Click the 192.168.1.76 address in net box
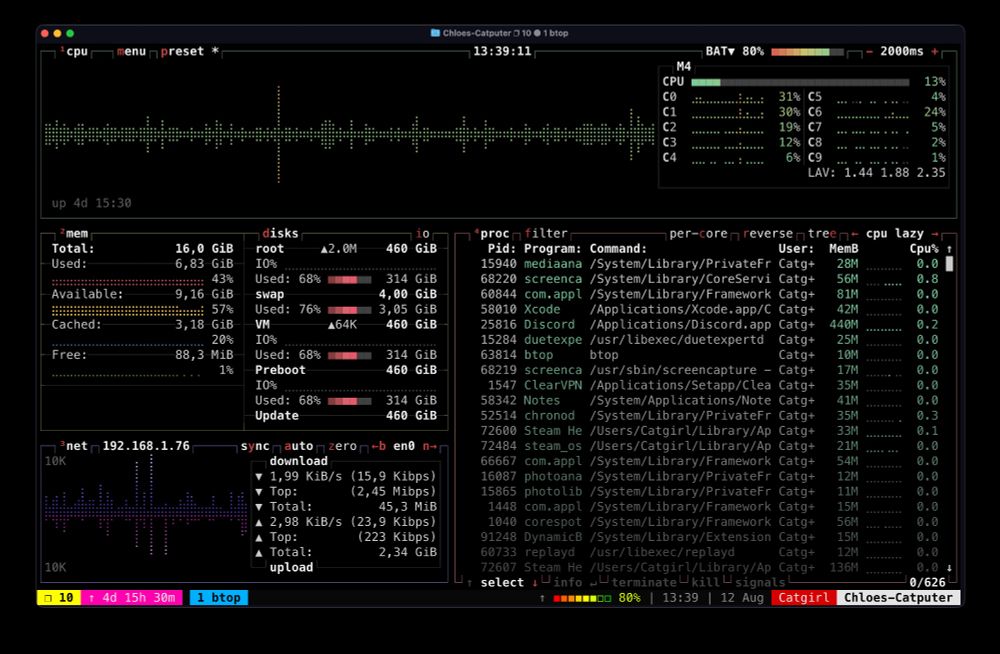The height and width of the screenshot is (654, 1000). [146, 446]
